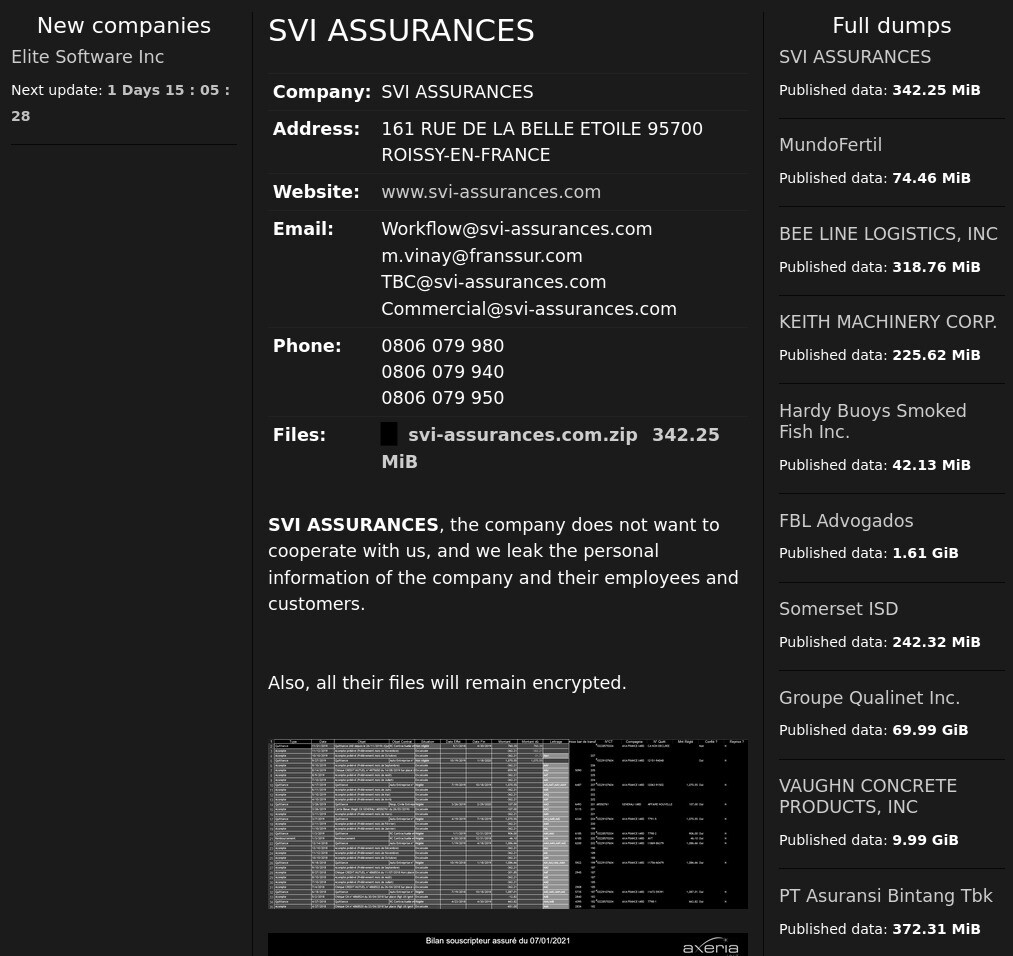Open the FBL Advogados dump entry

coord(846,521)
